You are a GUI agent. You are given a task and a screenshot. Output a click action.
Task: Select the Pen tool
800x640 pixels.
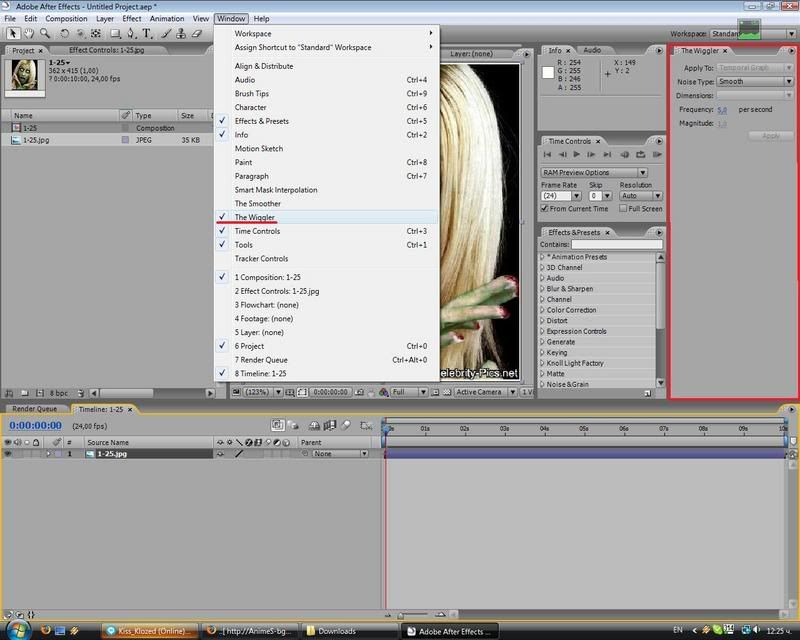(x=131, y=34)
